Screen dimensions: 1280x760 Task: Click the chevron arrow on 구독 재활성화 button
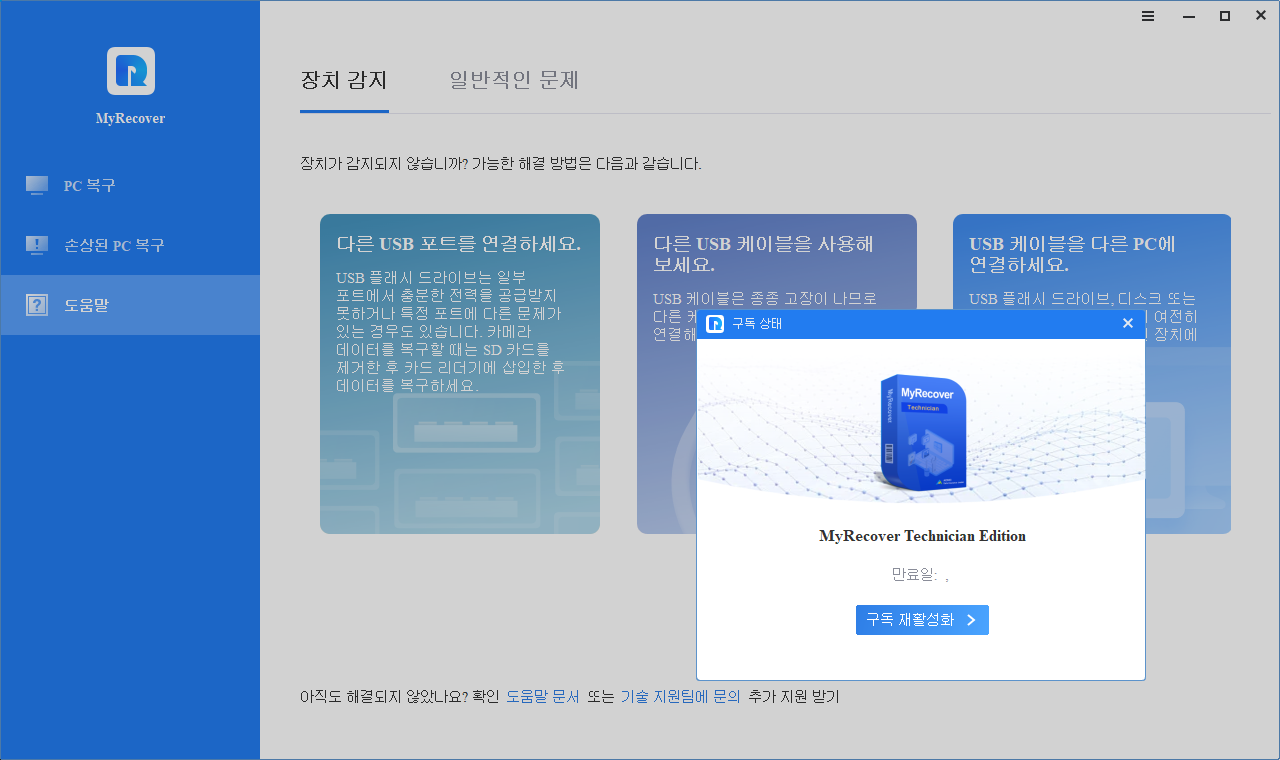pyautogui.click(x=971, y=620)
